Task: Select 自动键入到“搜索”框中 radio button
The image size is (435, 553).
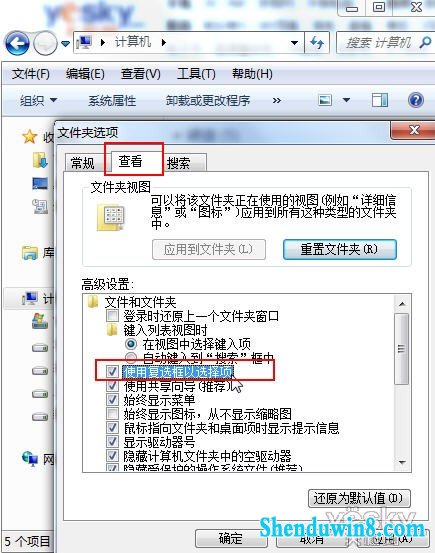Action: pyautogui.click(x=131, y=358)
